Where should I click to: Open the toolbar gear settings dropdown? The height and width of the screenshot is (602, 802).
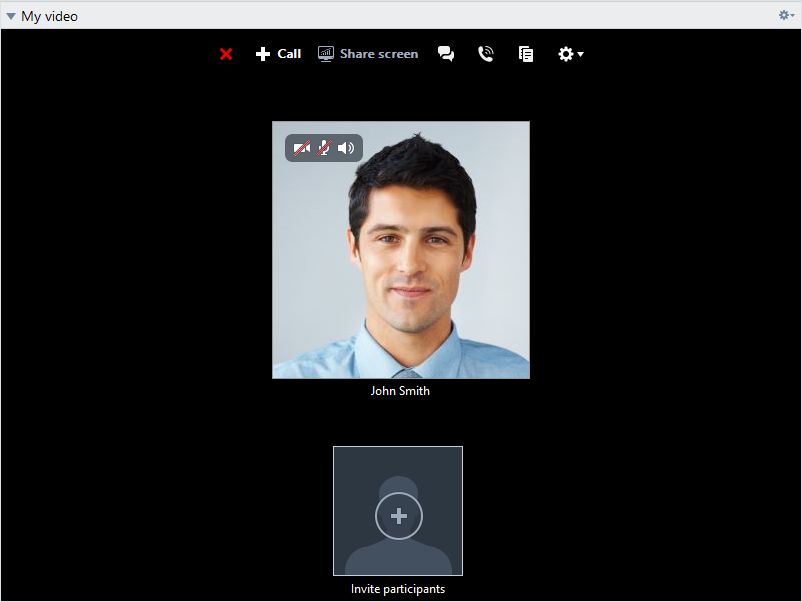tap(570, 54)
